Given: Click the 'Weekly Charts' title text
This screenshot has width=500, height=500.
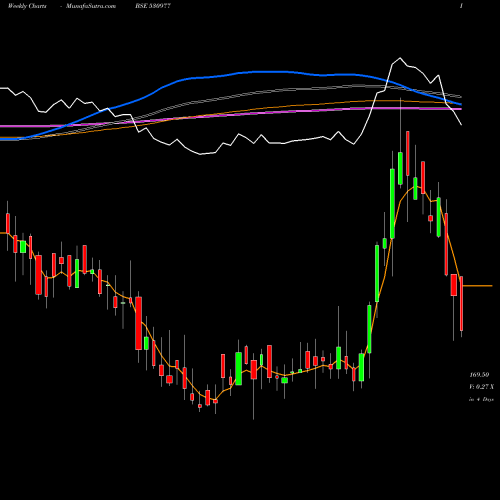Looking at the screenshot, I should pos(27,6).
